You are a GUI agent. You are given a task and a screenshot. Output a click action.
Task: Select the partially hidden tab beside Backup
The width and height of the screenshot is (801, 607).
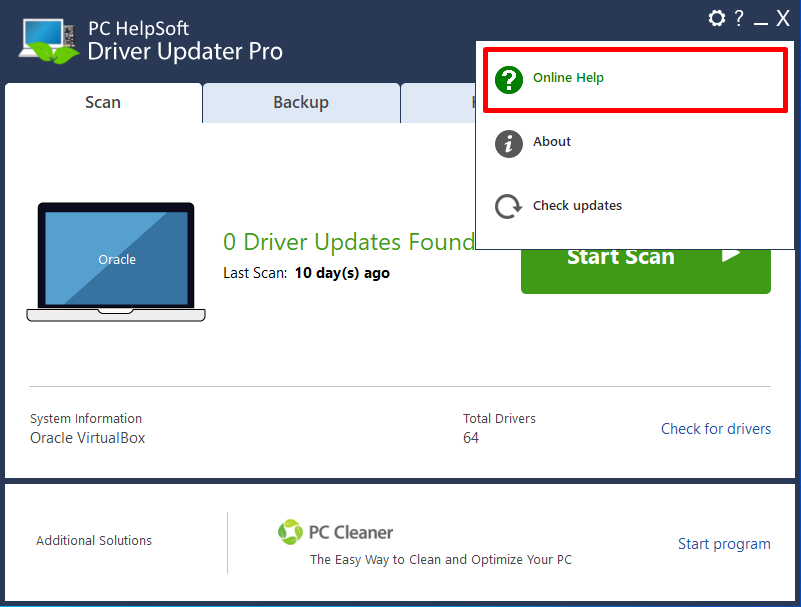point(438,103)
